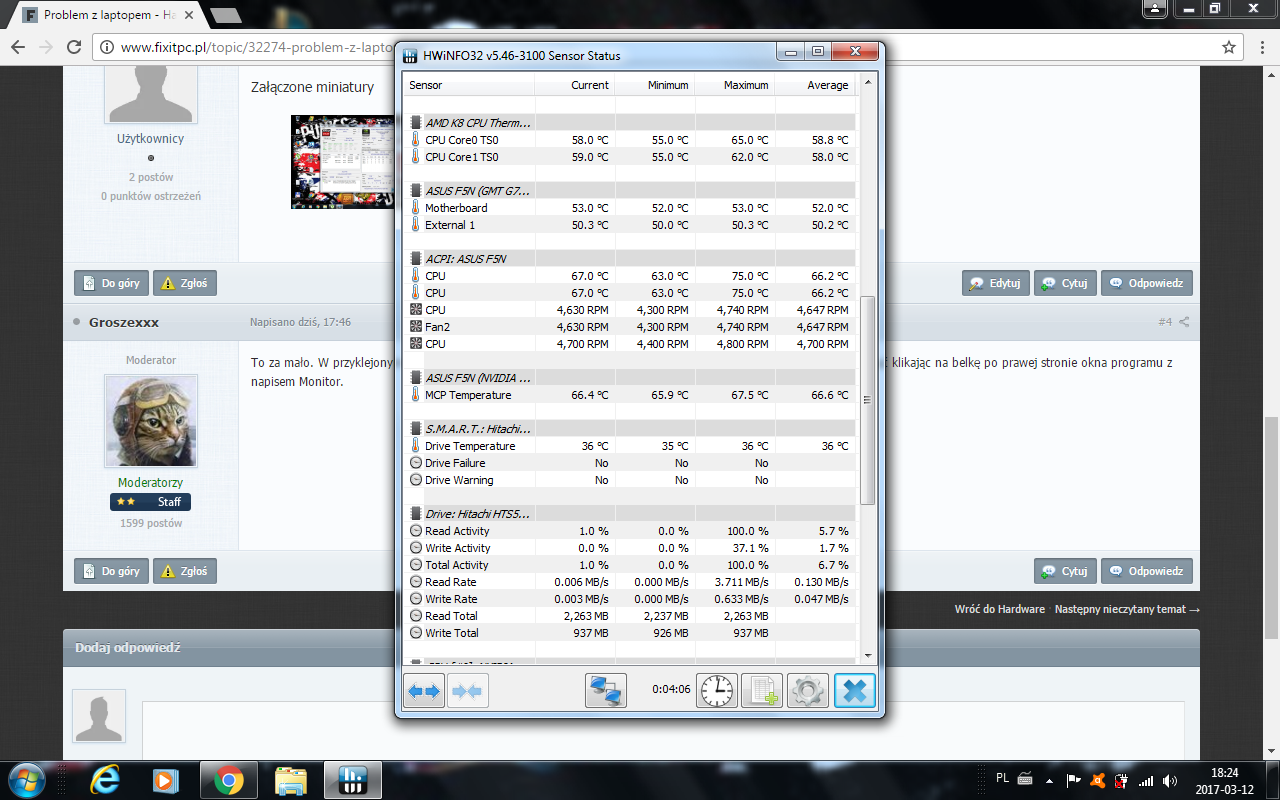Open HWiNFO sensor settings gear button
Screen dimensions: 1280x800
point(808,691)
